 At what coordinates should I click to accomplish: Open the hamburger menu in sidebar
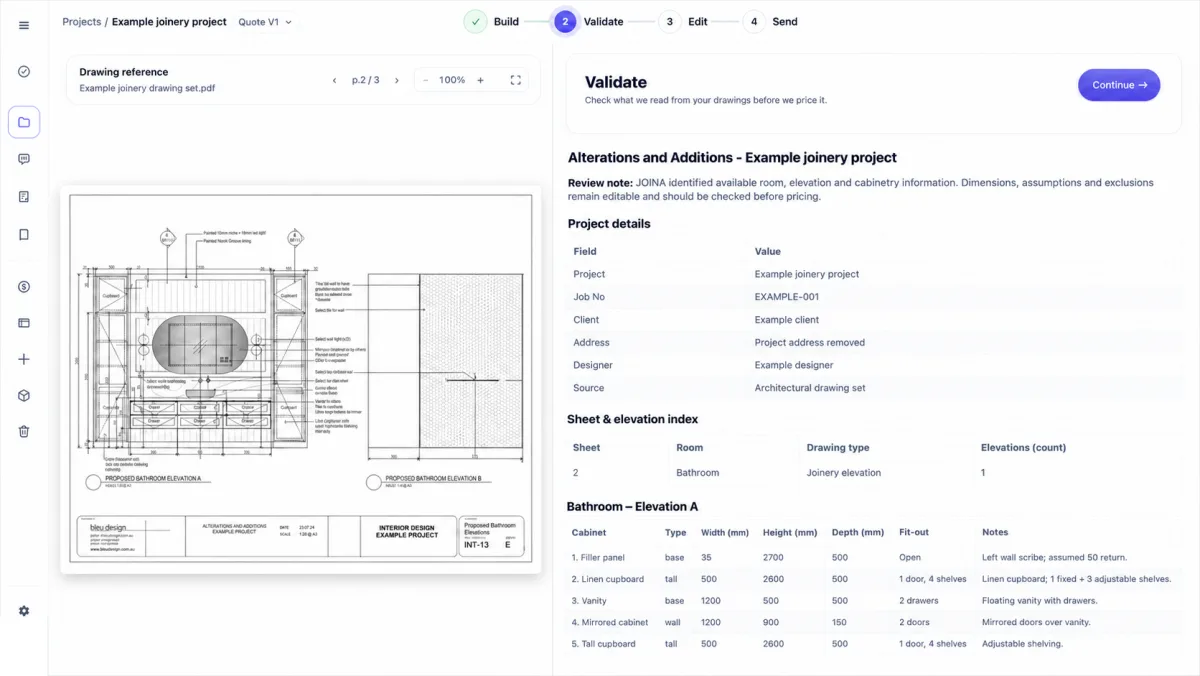24,25
